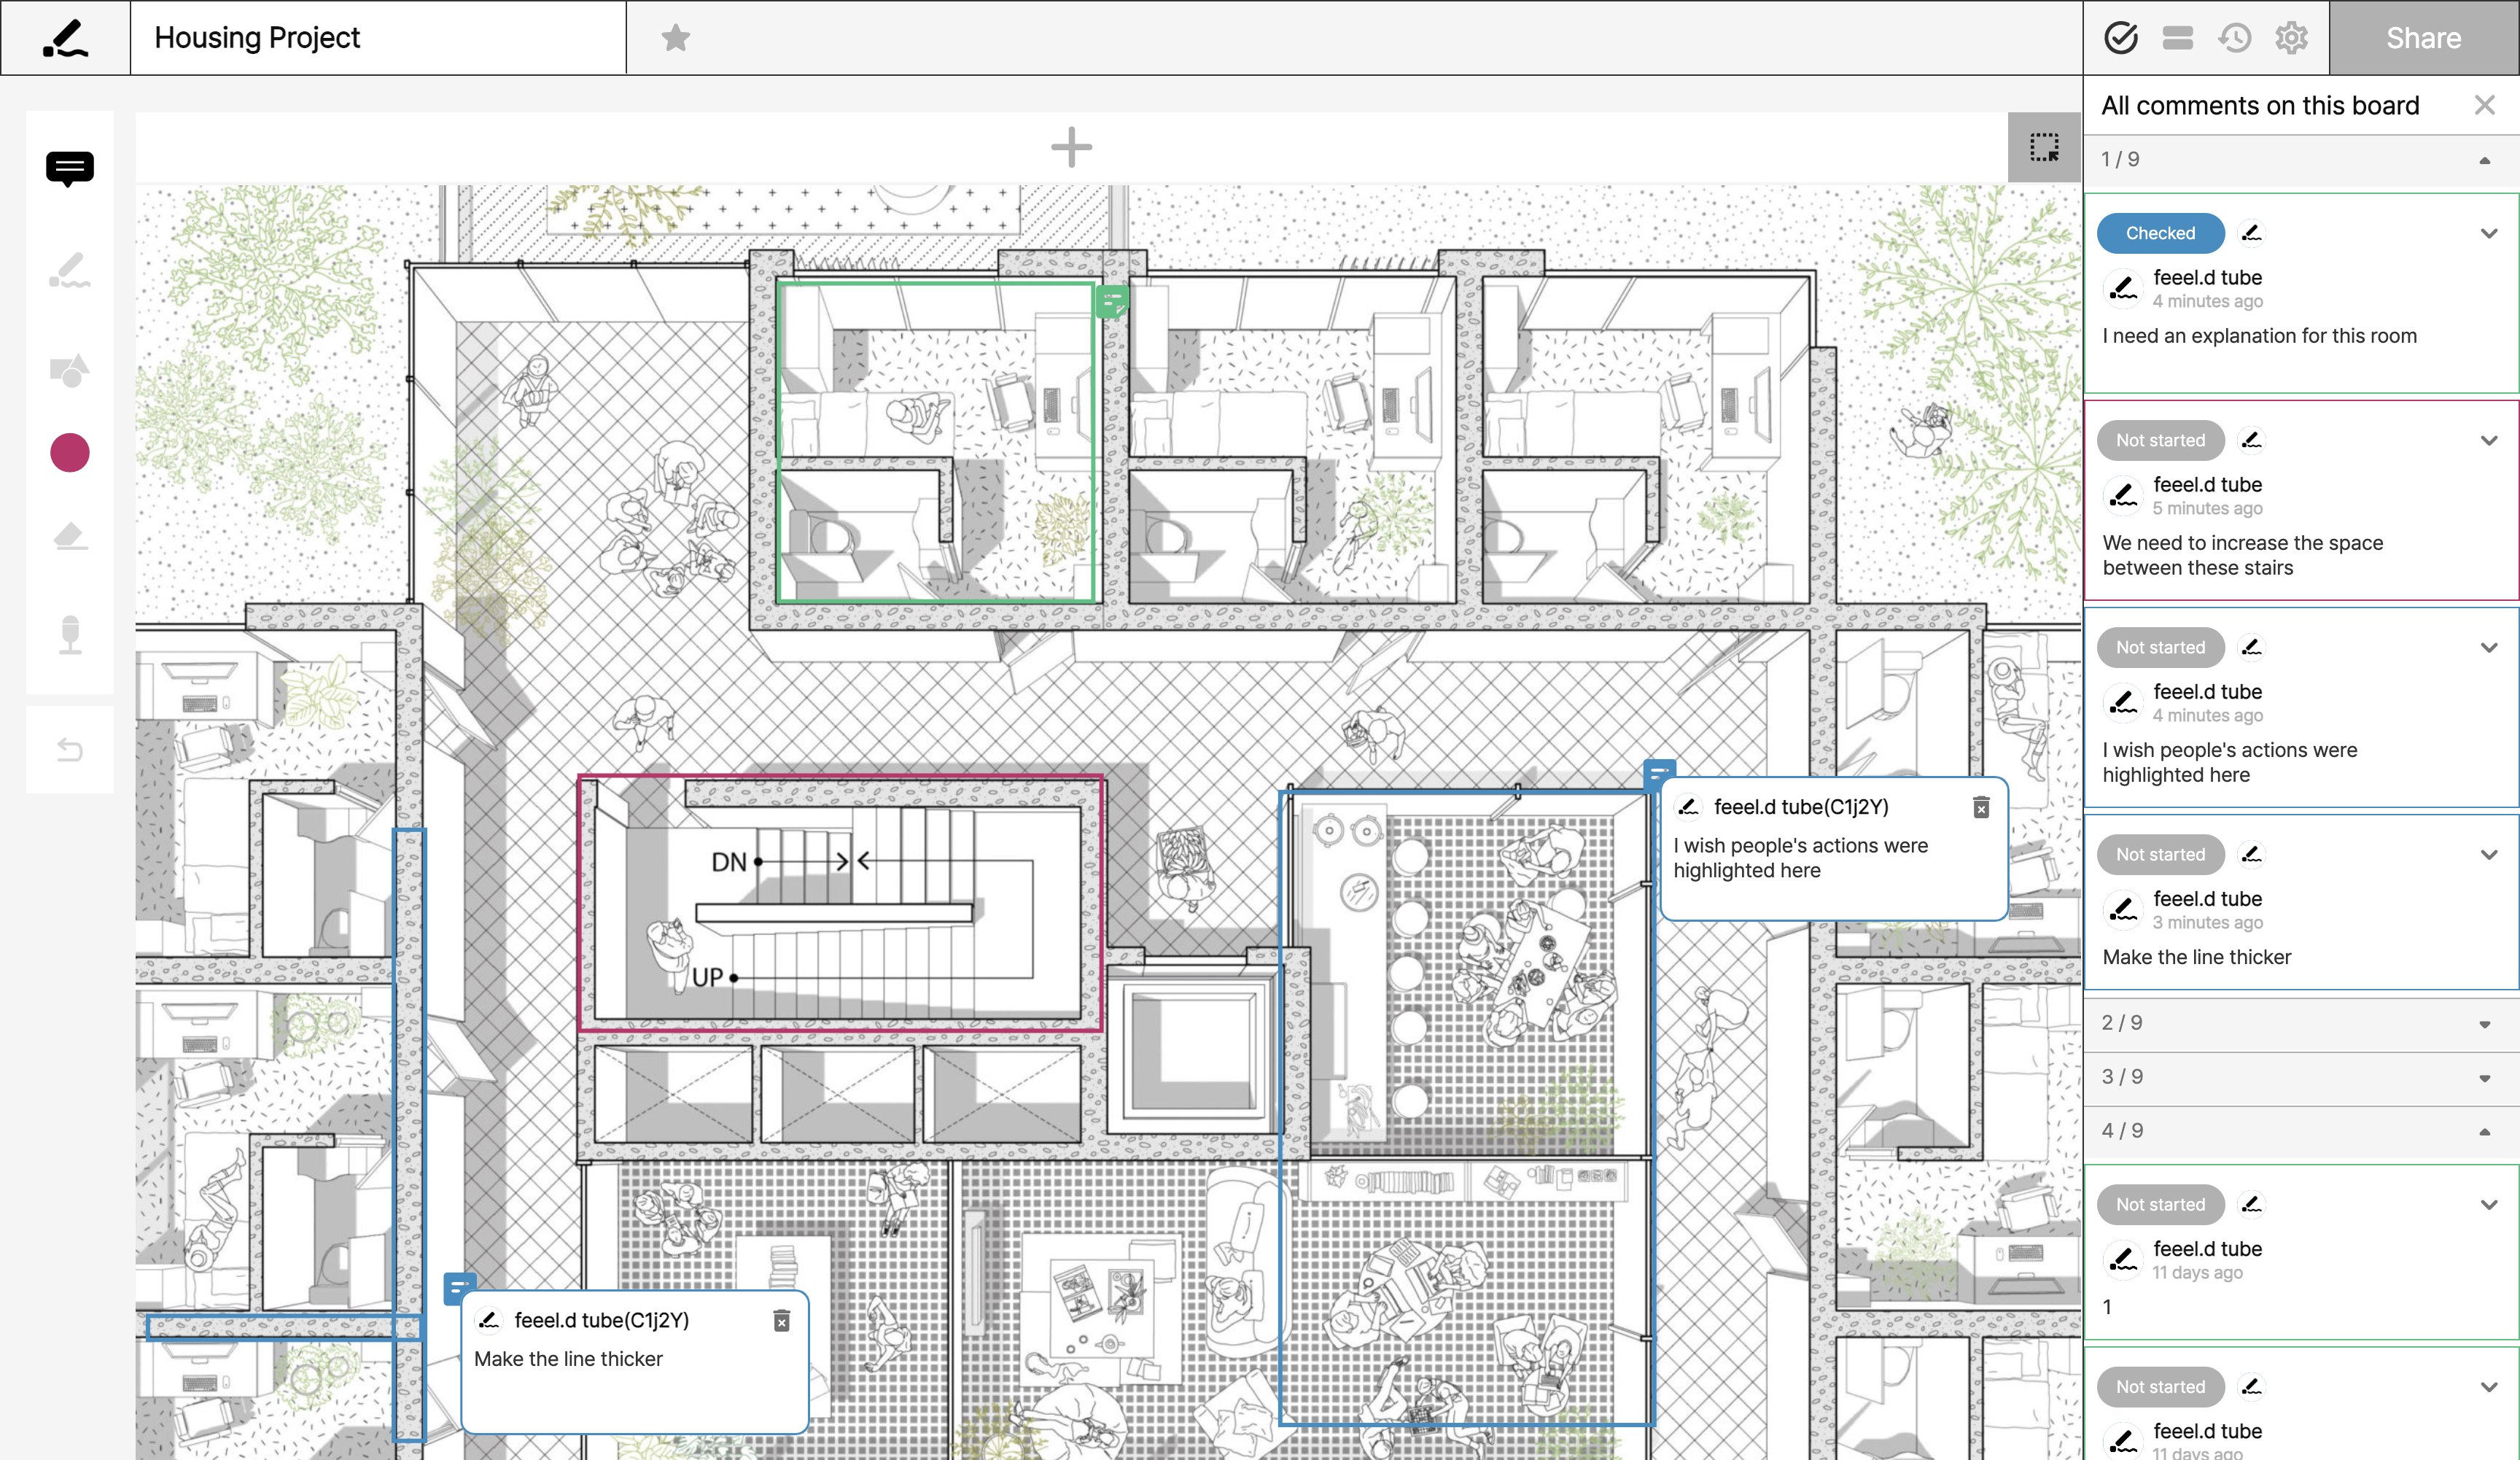The image size is (2520, 1460).
Task: Click the app logo in top-left corner
Action: tap(66, 38)
